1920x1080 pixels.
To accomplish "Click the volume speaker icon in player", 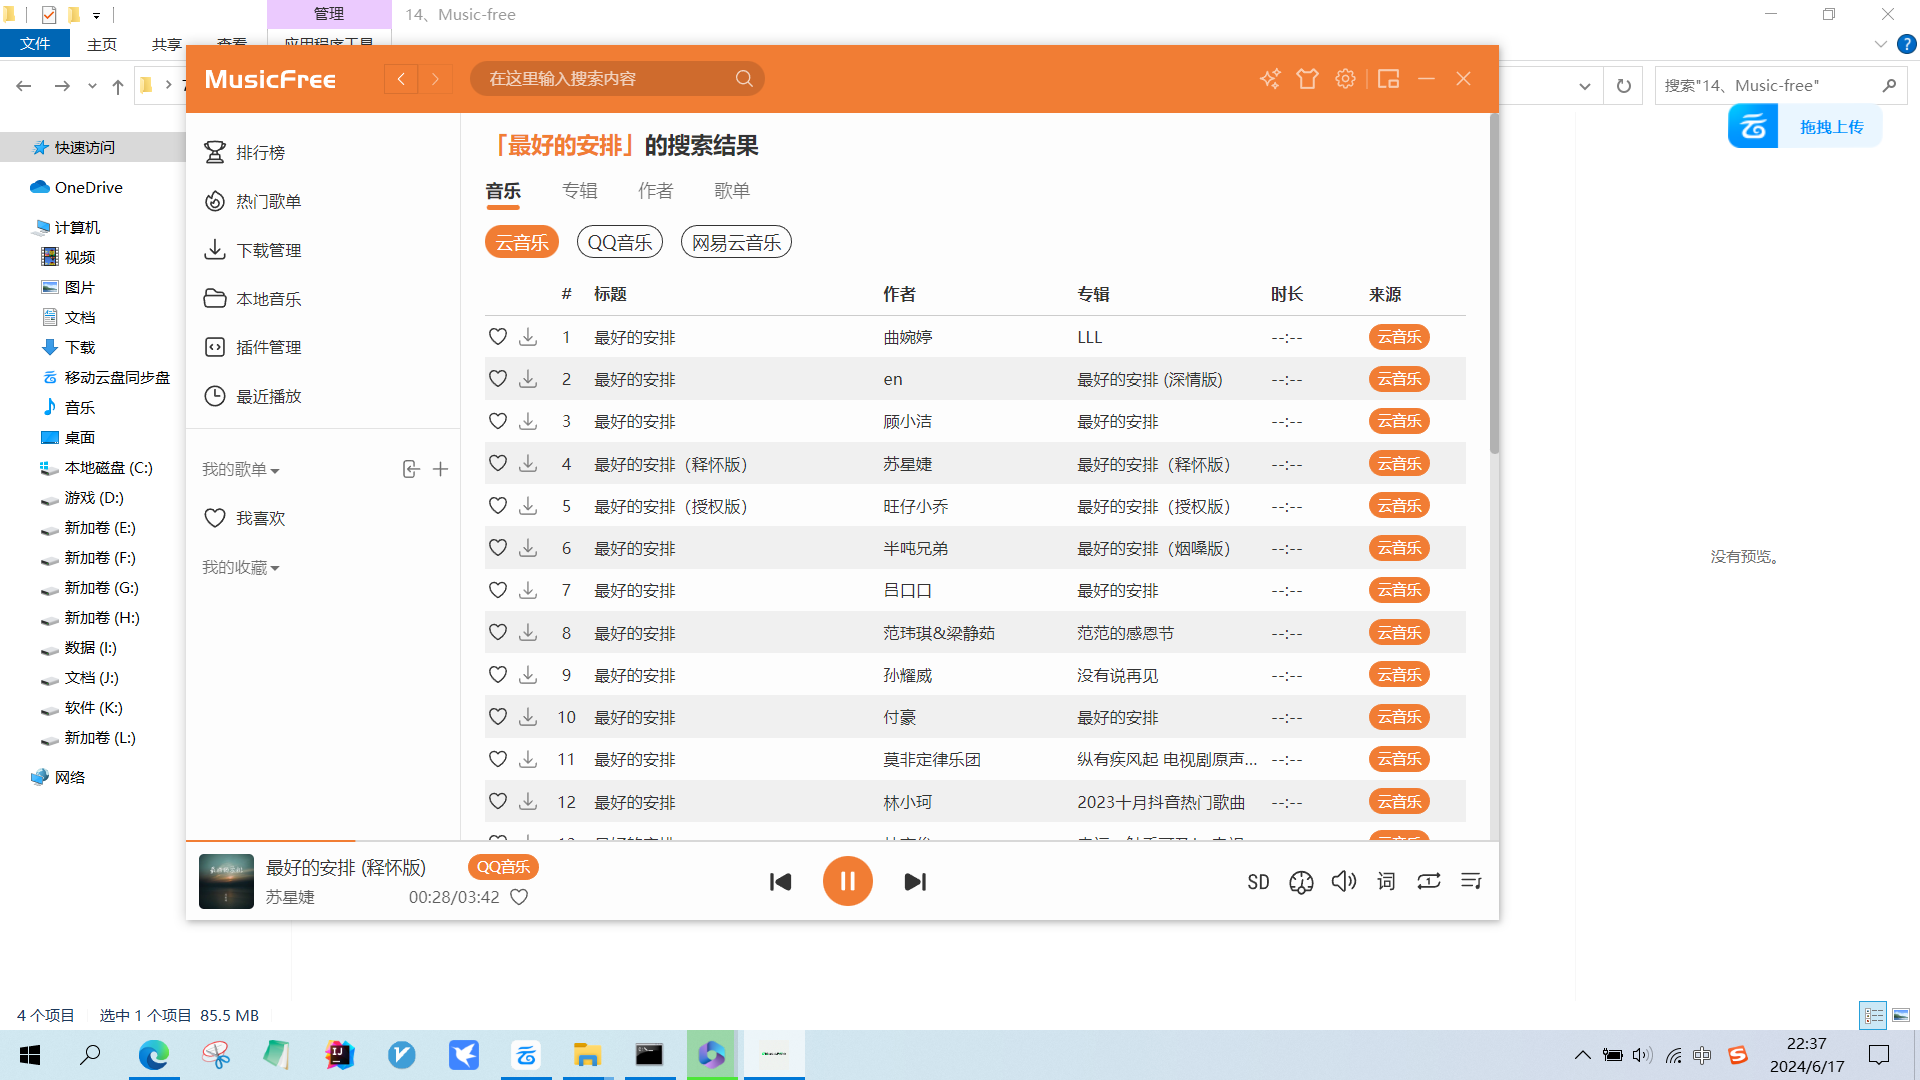I will 1343,881.
